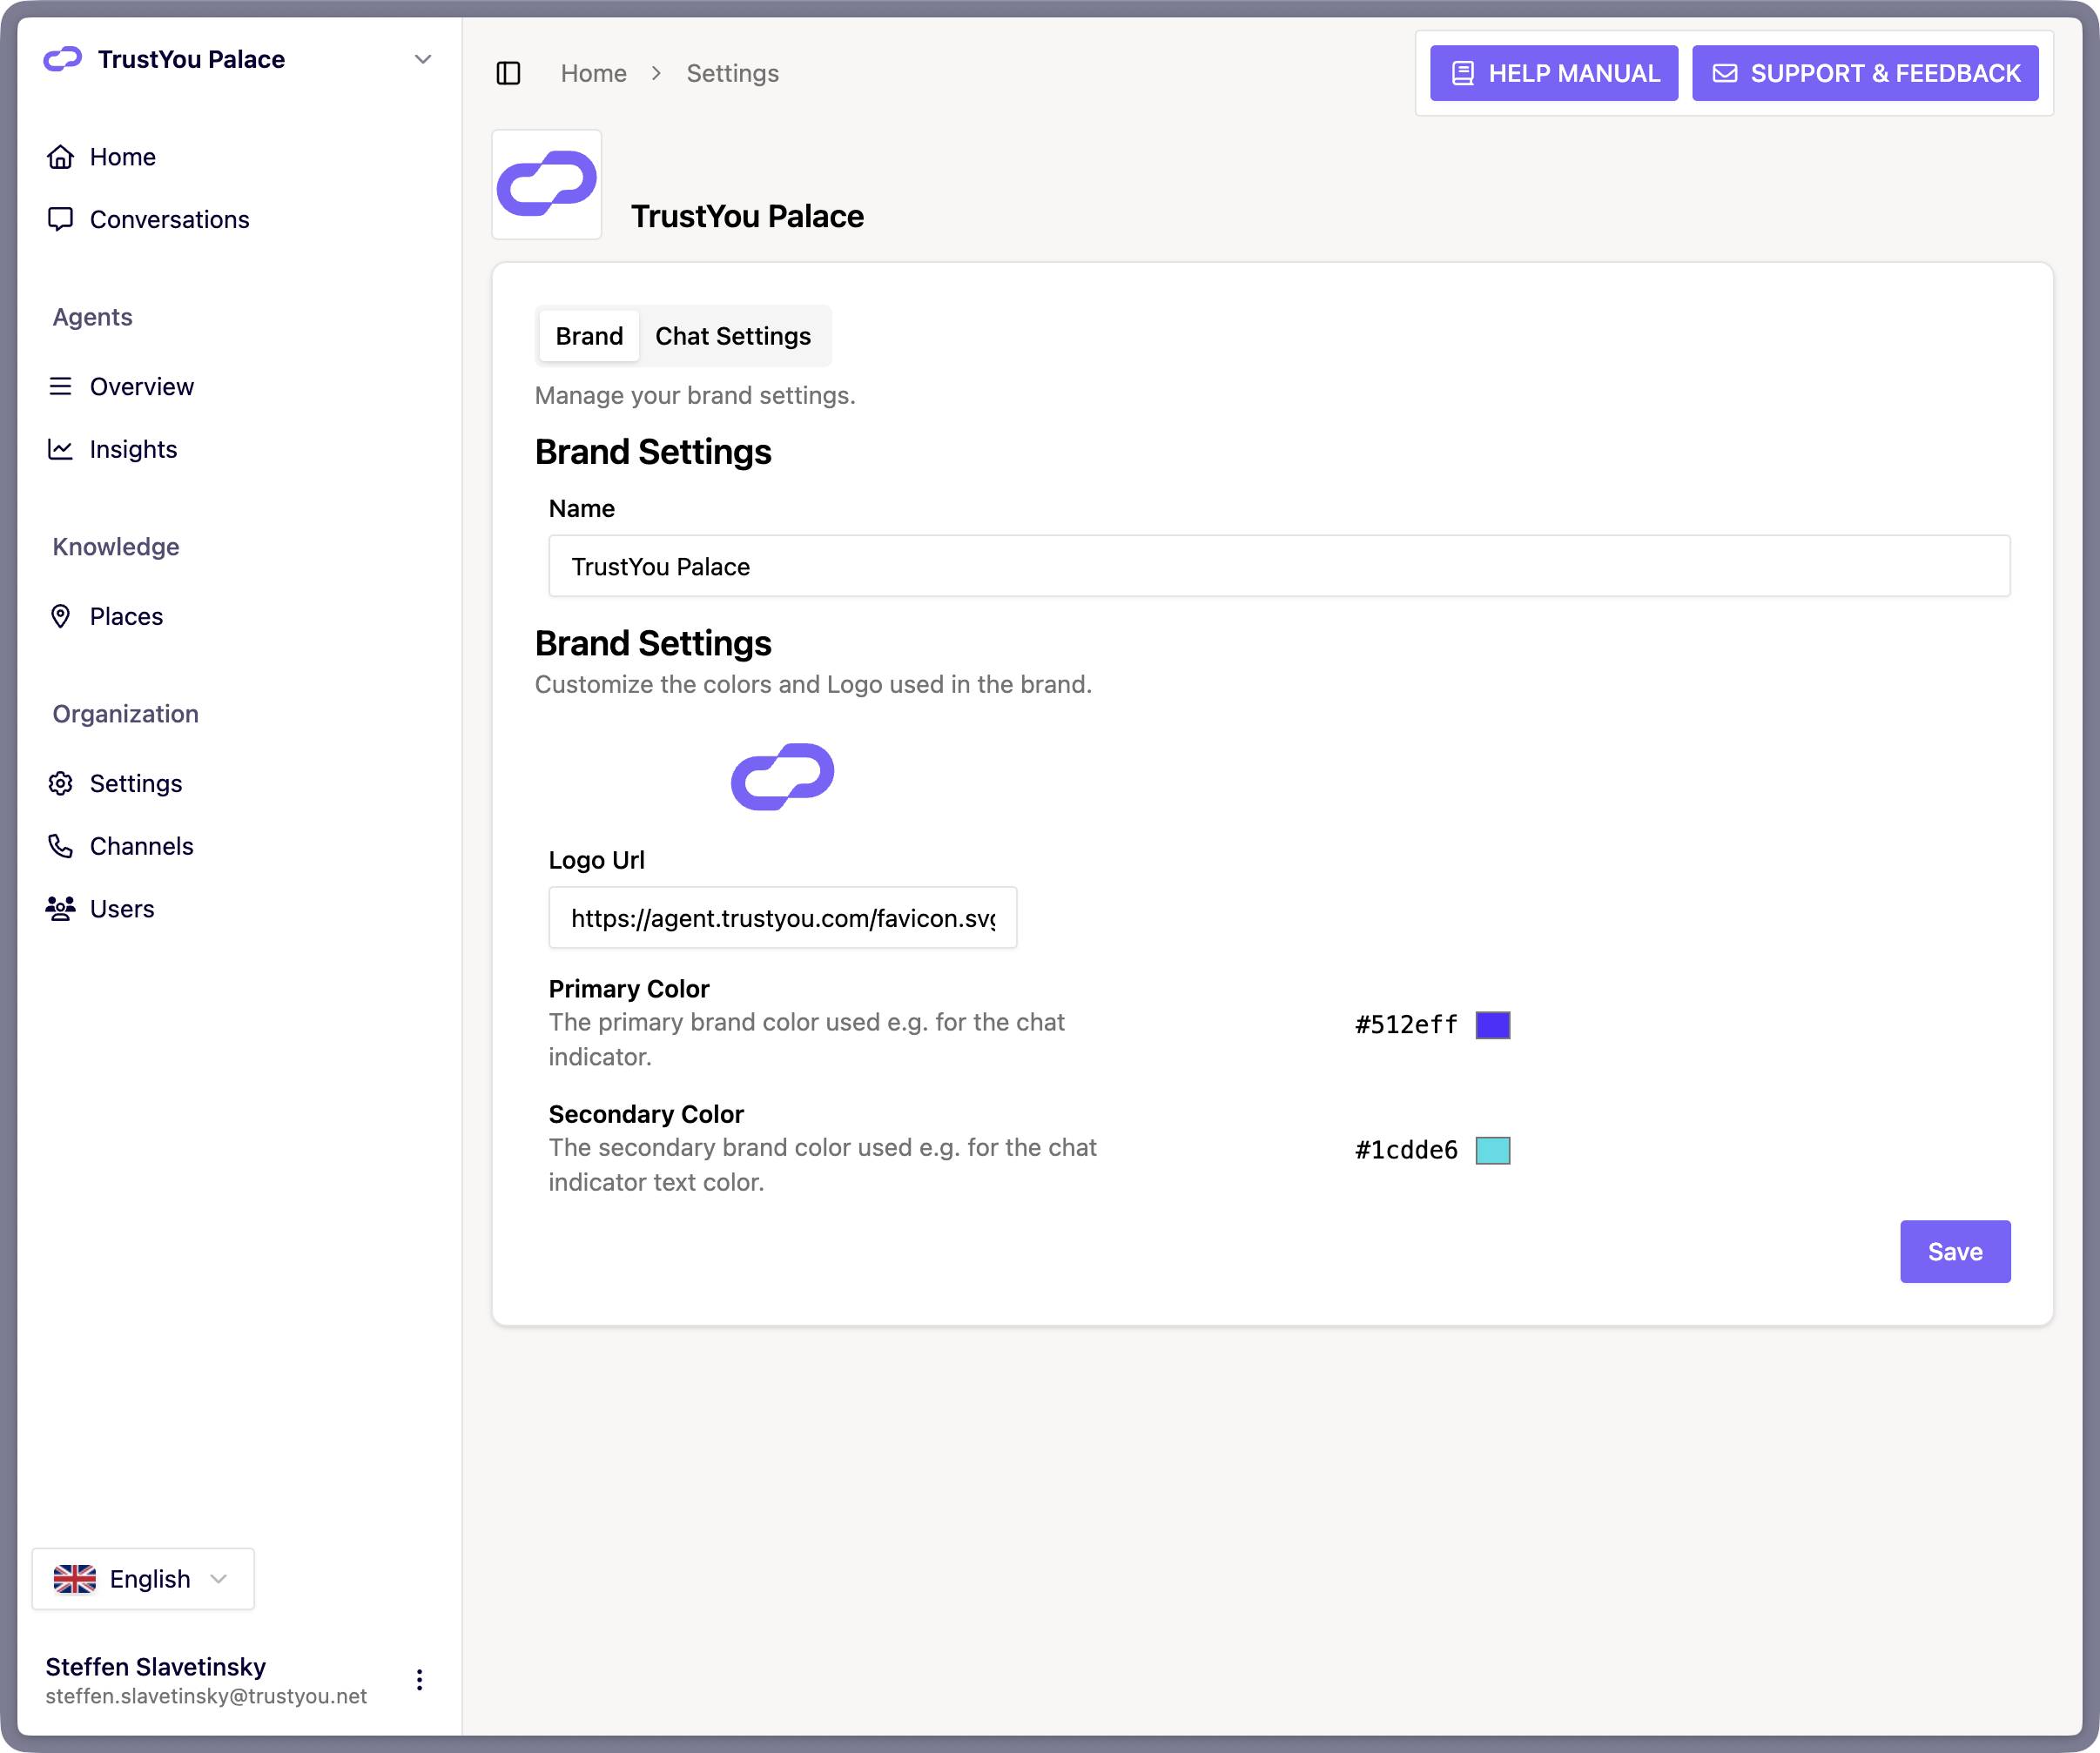Click the HELP MANUAL button

click(1554, 73)
